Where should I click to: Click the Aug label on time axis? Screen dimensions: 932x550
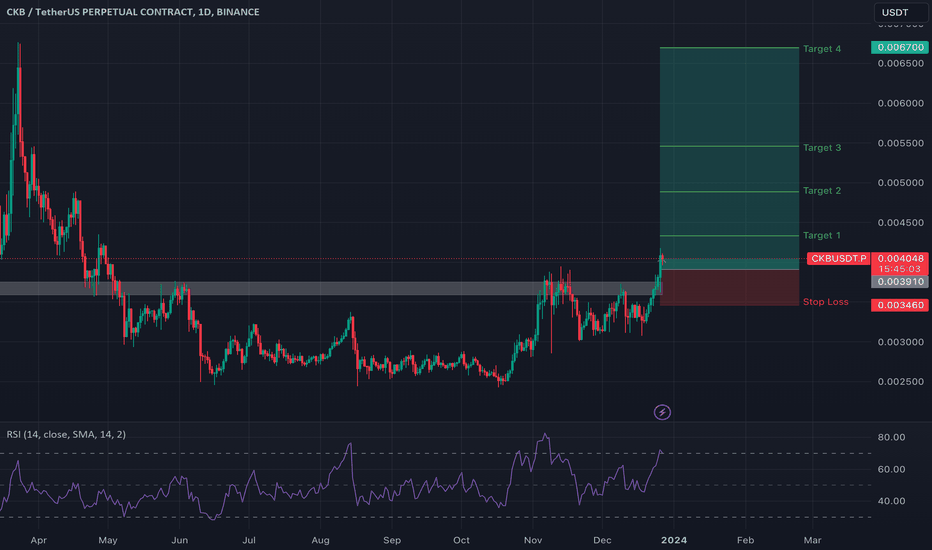tap(320, 540)
